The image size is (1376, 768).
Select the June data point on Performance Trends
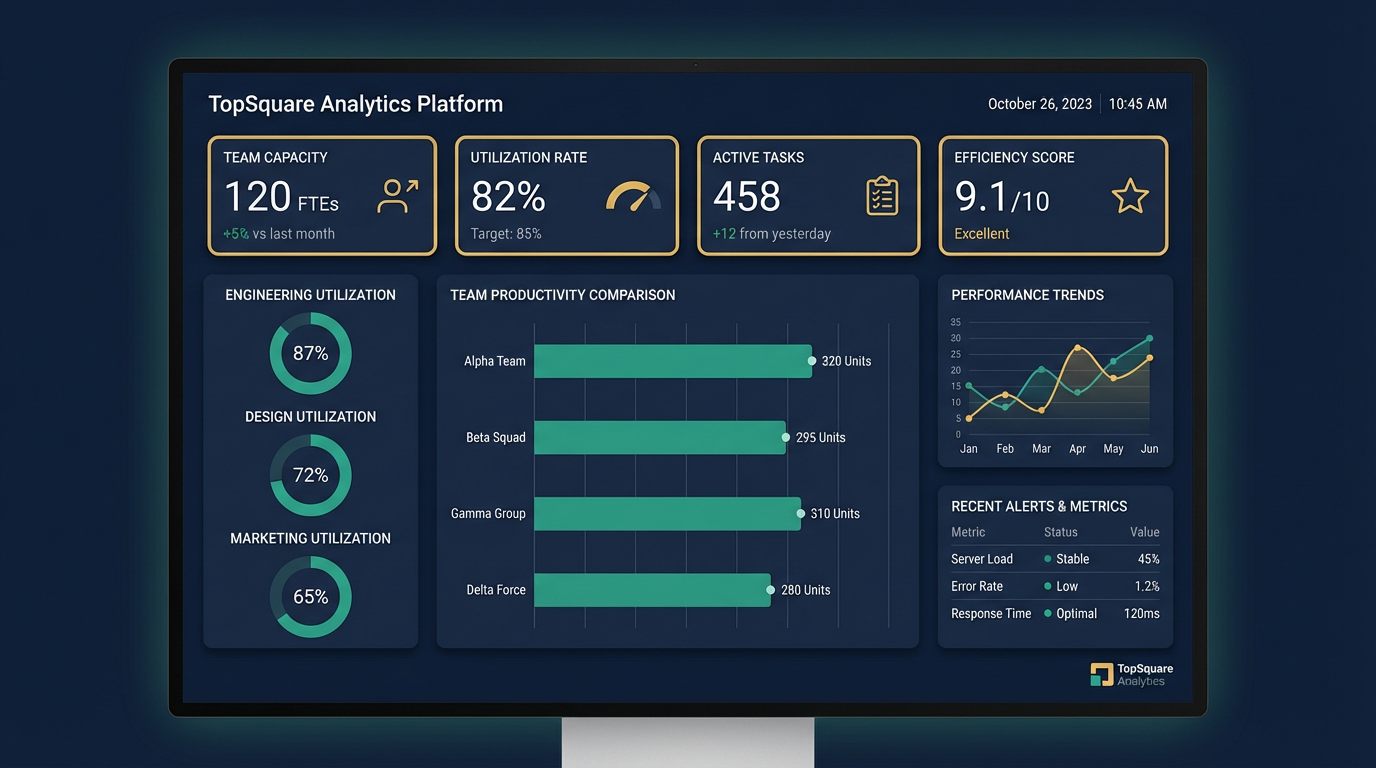click(x=1149, y=337)
